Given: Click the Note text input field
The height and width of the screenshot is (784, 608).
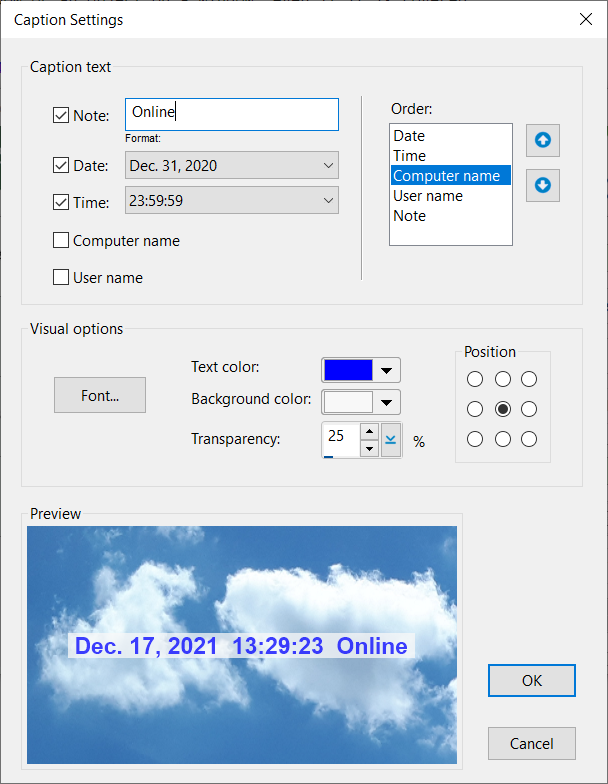Looking at the screenshot, I should coord(232,114).
